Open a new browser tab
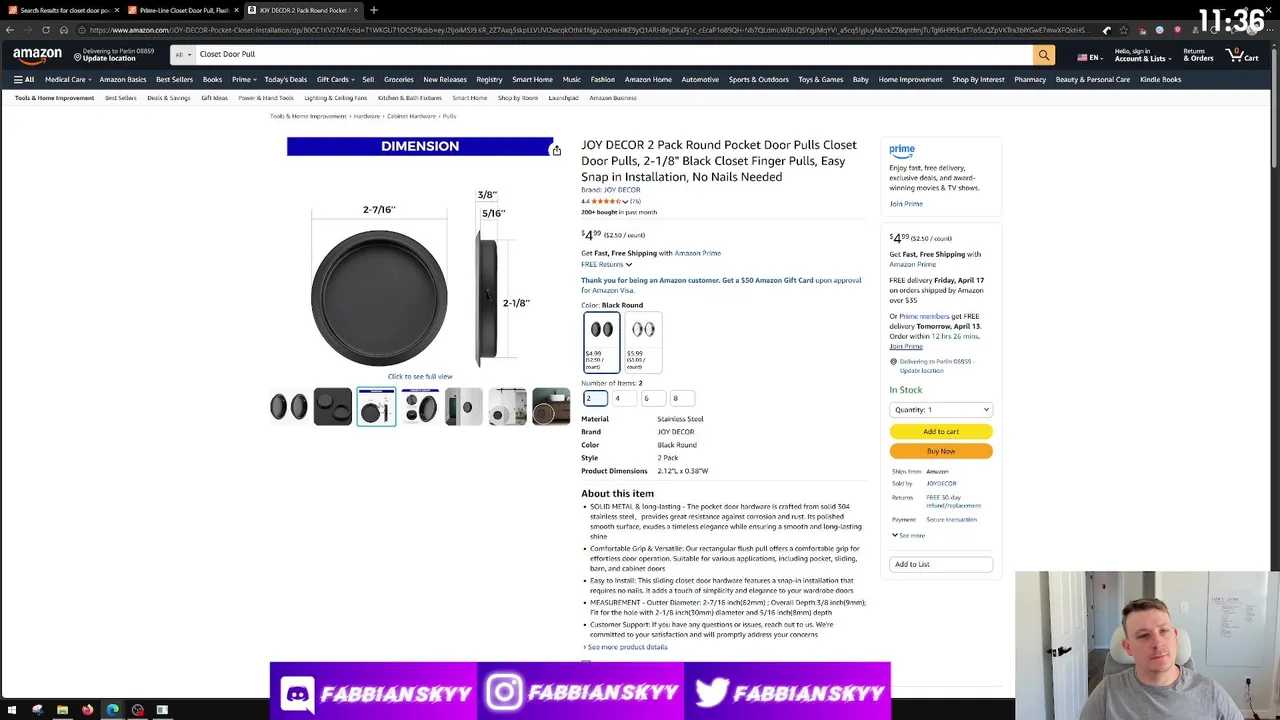This screenshot has height=720, width=1280. click(x=374, y=10)
